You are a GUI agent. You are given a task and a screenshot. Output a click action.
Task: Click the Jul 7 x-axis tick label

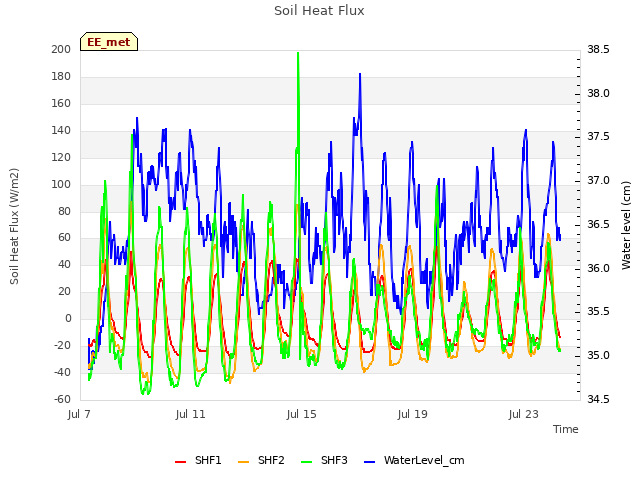click(x=79, y=414)
